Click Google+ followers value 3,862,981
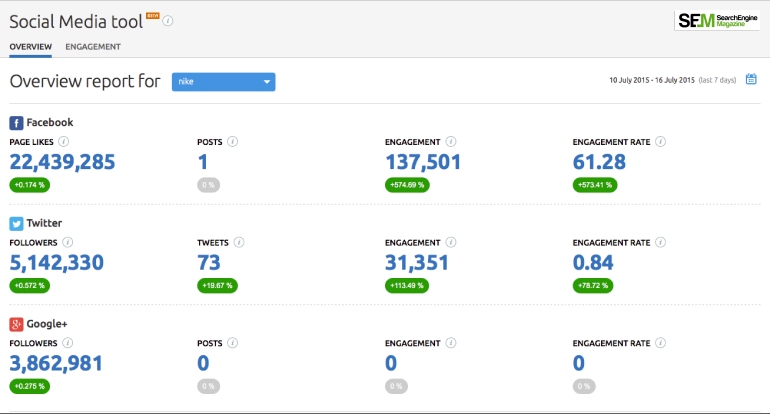 coord(56,363)
